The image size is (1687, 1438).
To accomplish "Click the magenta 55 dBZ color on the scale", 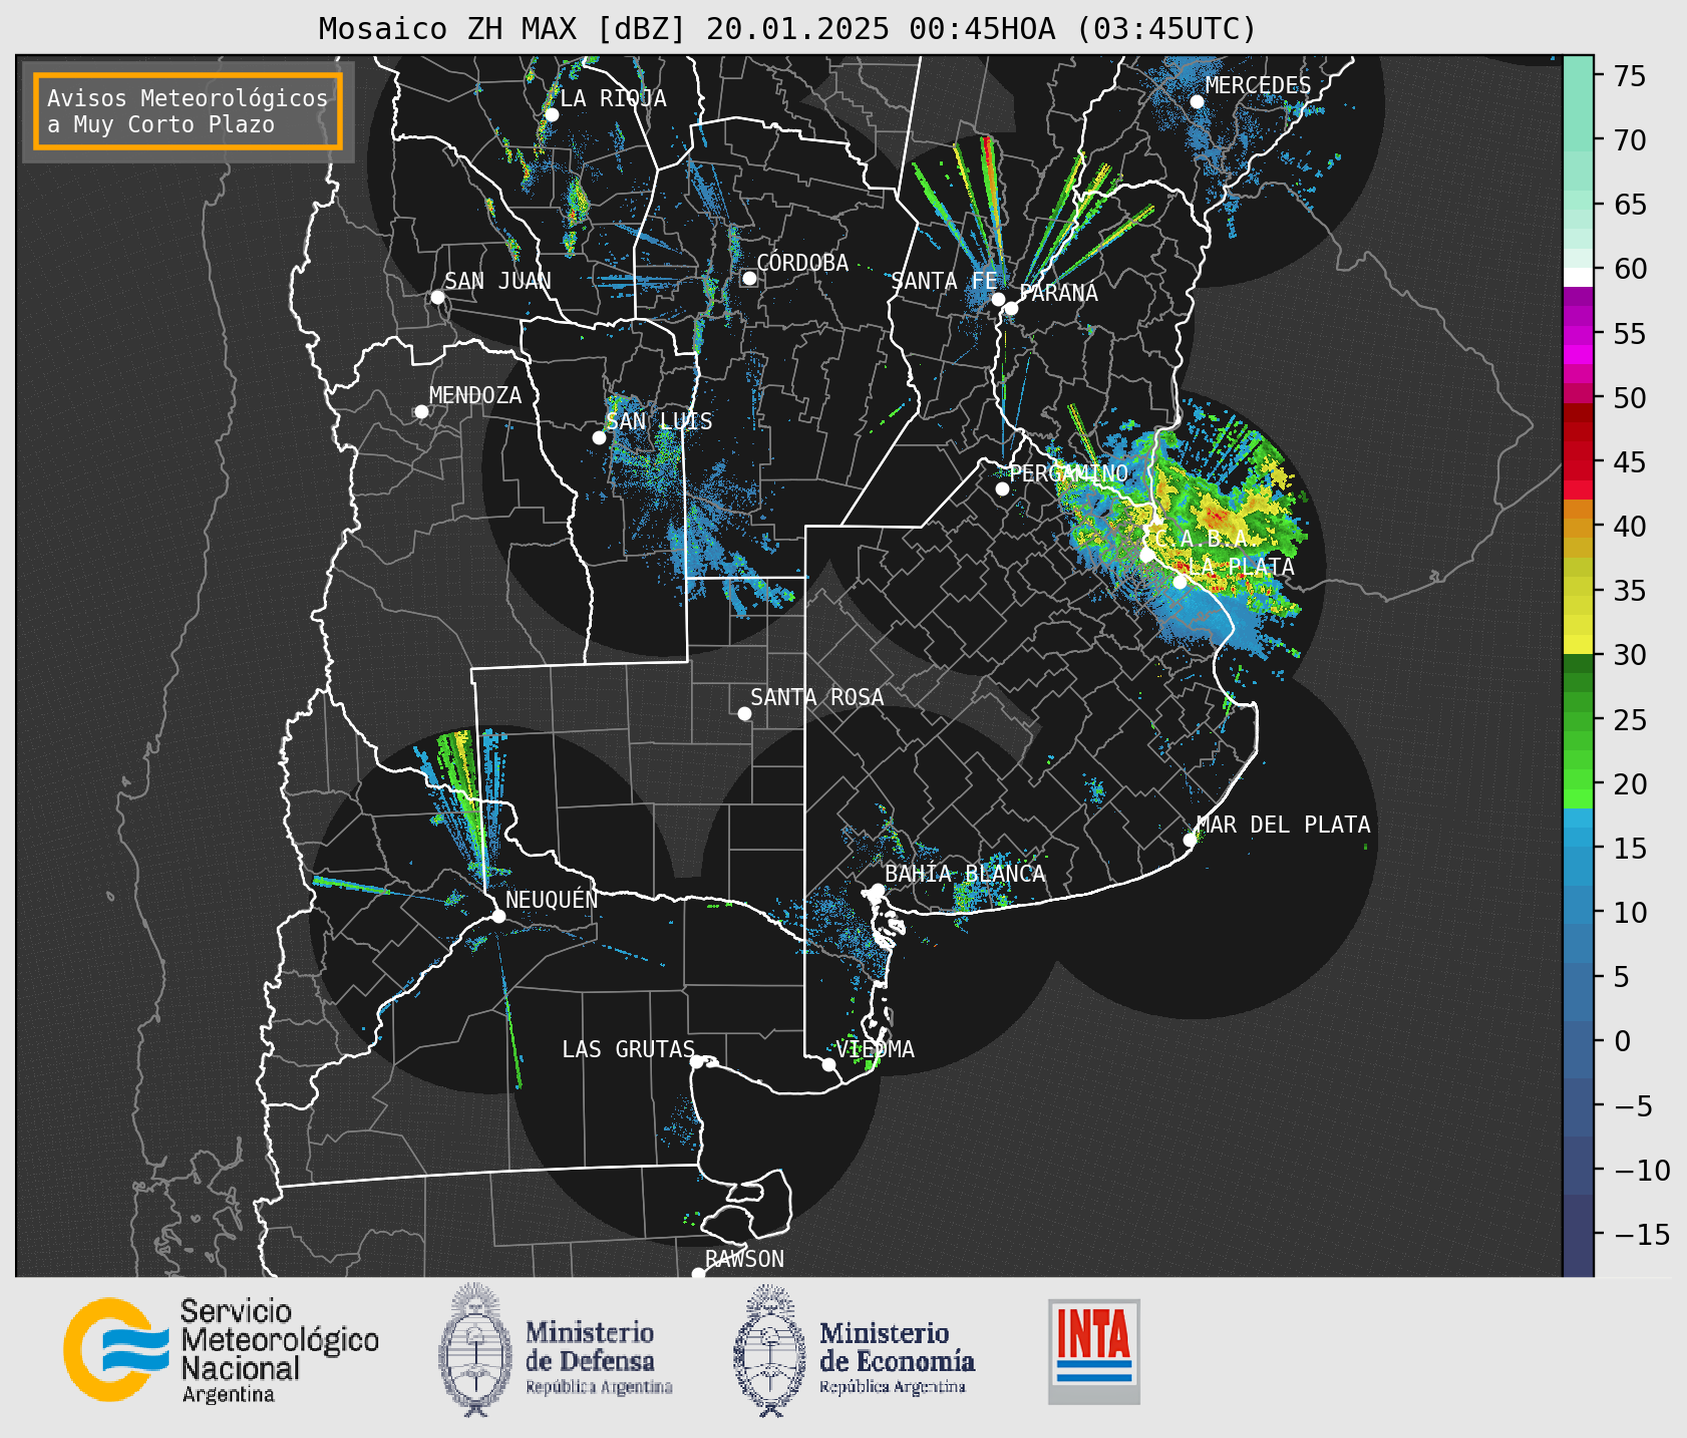I will pyautogui.click(x=1578, y=335).
